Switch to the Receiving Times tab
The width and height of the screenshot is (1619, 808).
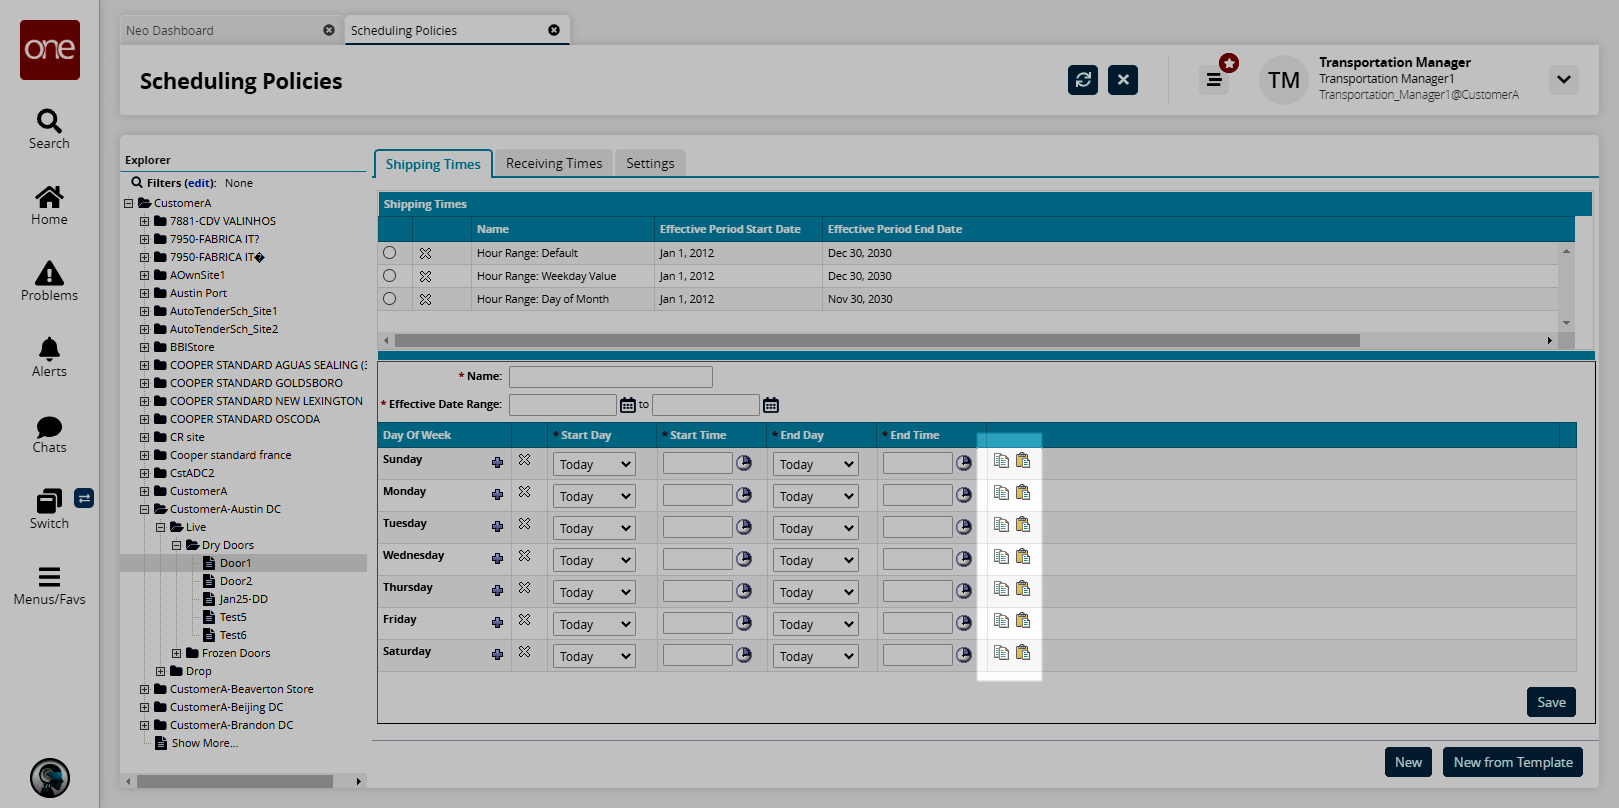click(x=554, y=163)
